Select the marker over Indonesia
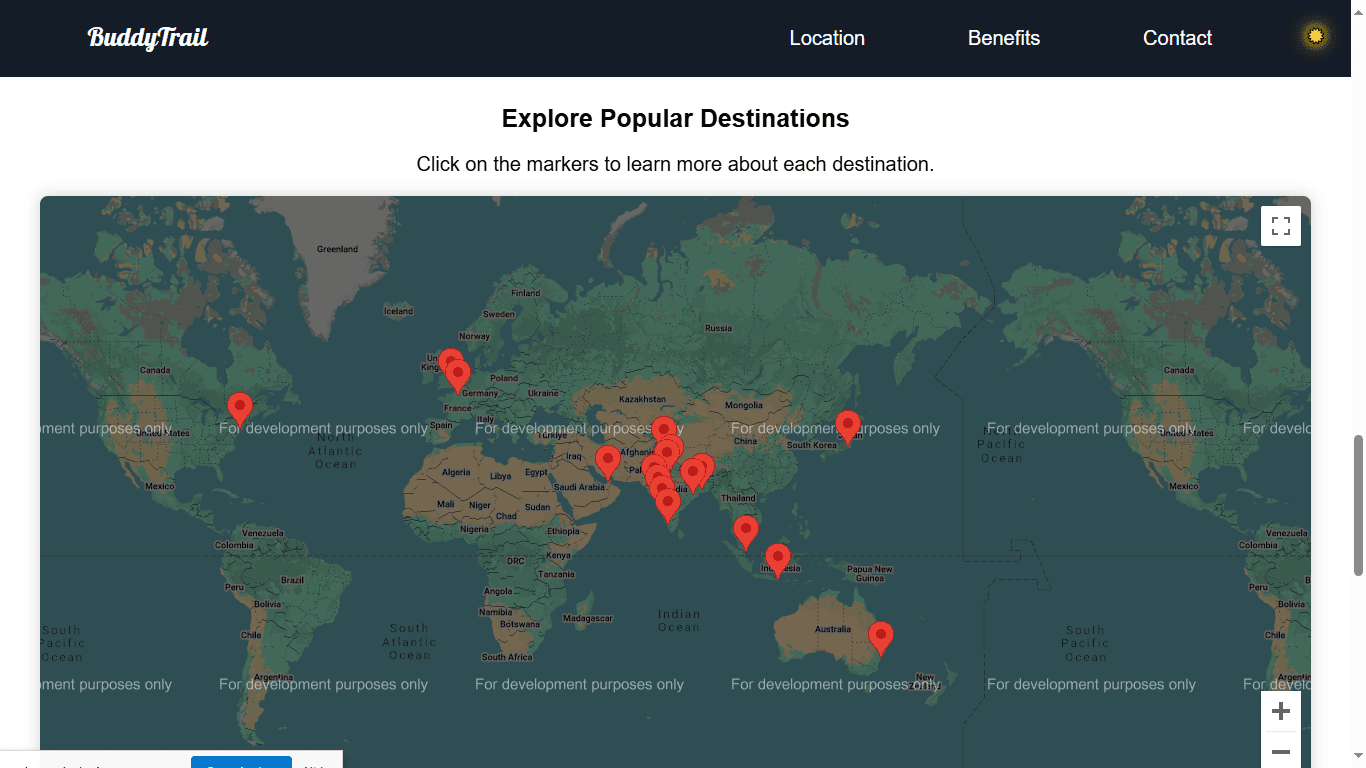This screenshot has width=1366, height=768. (778, 560)
